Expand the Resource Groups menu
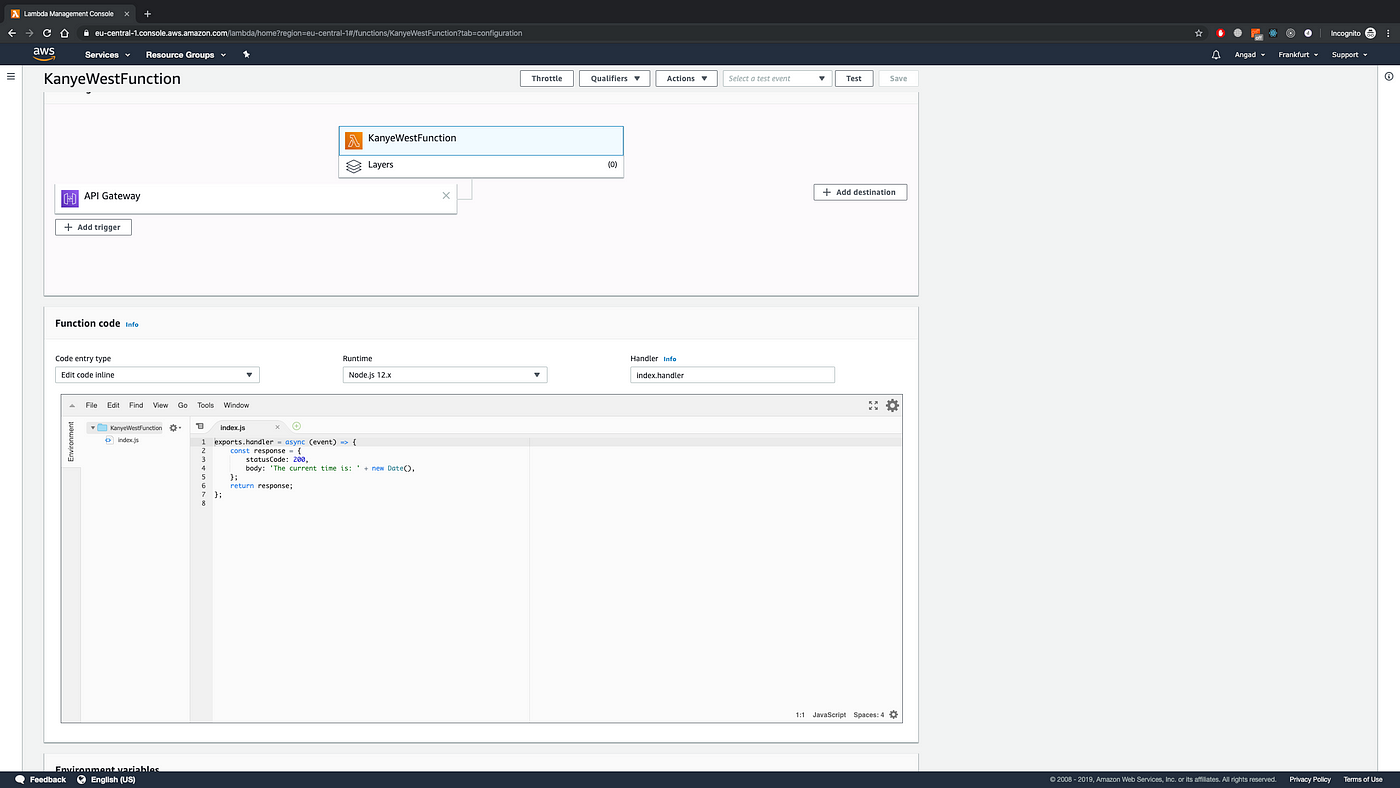Image resolution: width=1400 pixels, height=788 pixels. pos(186,55)
